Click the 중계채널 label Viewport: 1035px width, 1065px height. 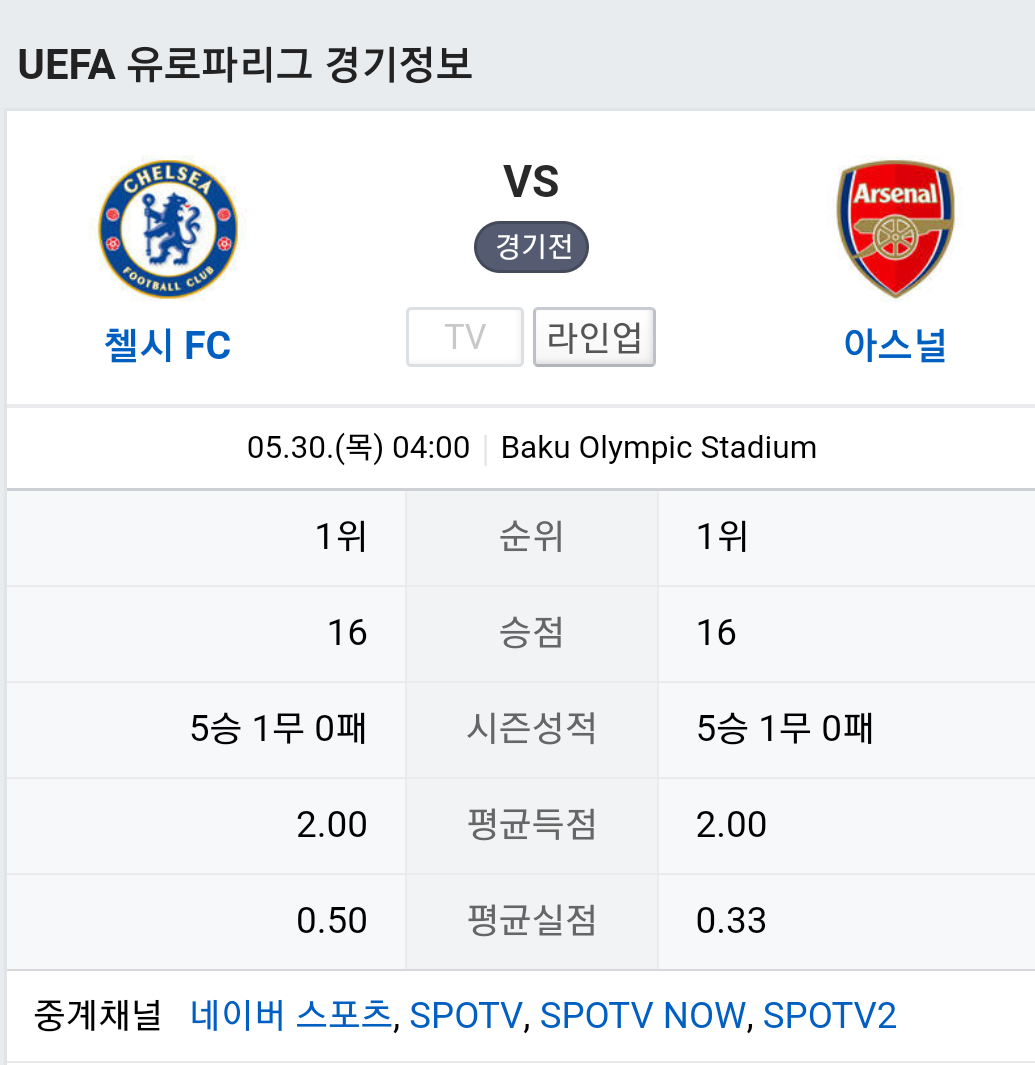tap(98, 1015)
